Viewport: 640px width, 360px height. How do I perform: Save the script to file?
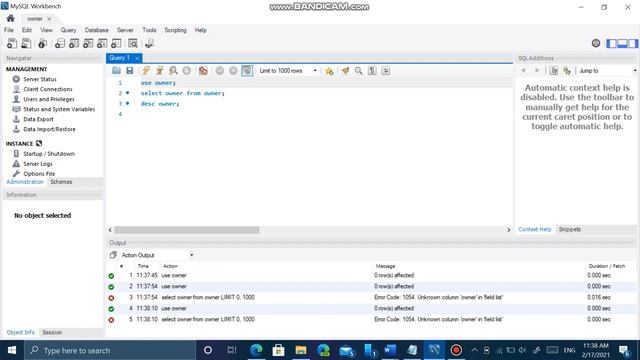(x=130, y=71)
